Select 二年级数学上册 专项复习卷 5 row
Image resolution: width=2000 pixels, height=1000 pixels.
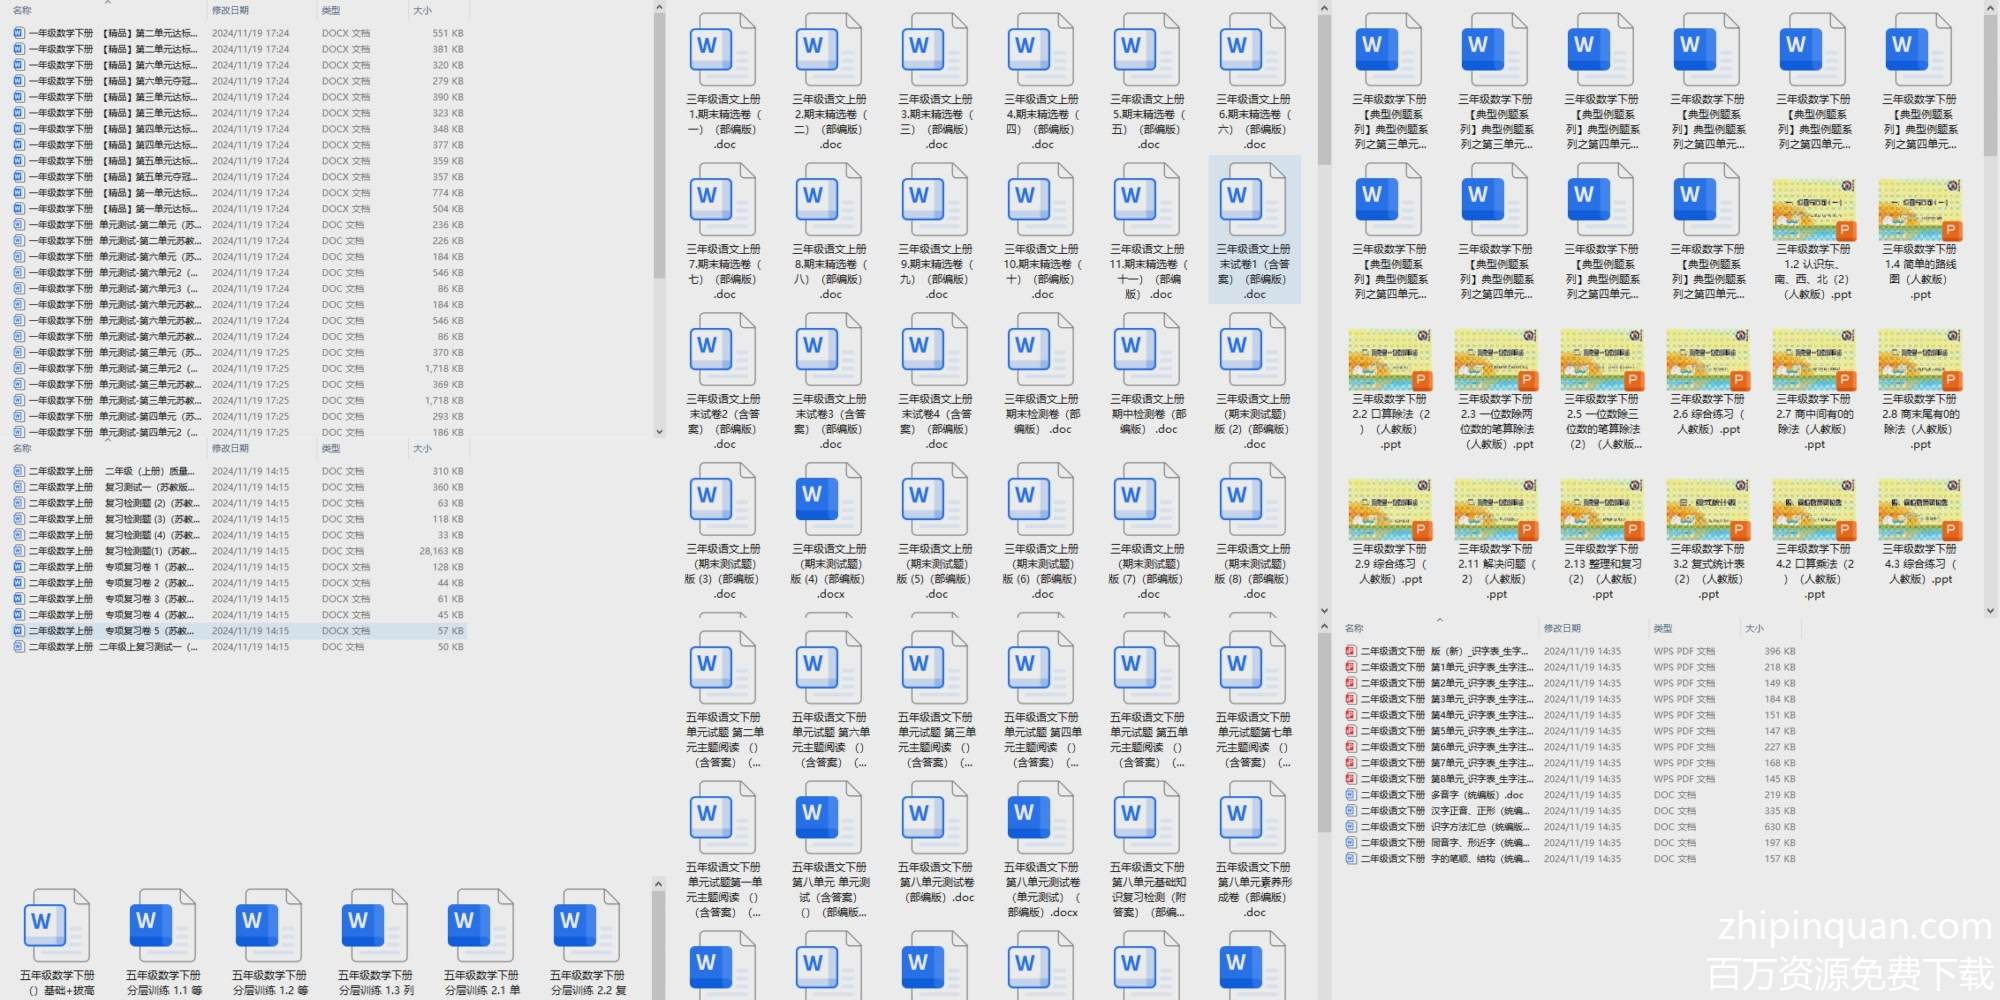pyautogui.click(x=150, y=631)
